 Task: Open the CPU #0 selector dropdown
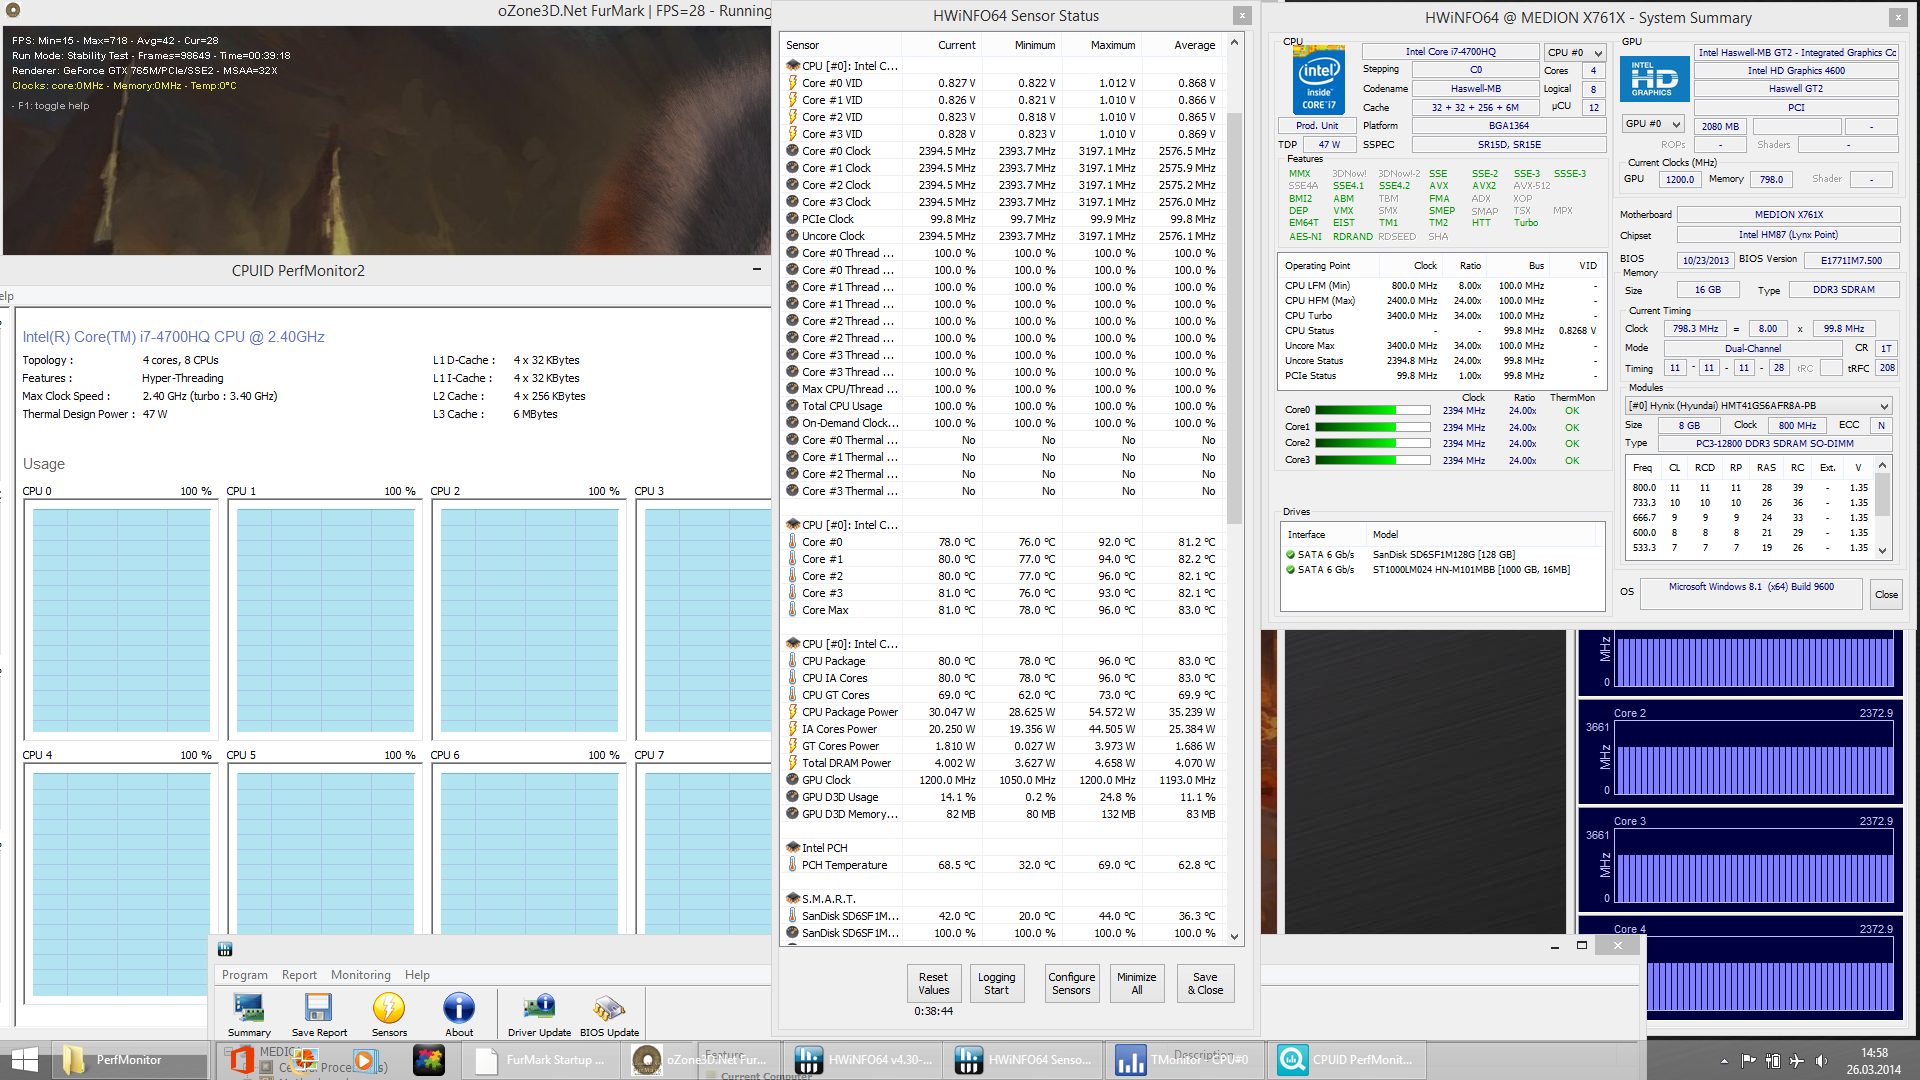coord(1575,52)
